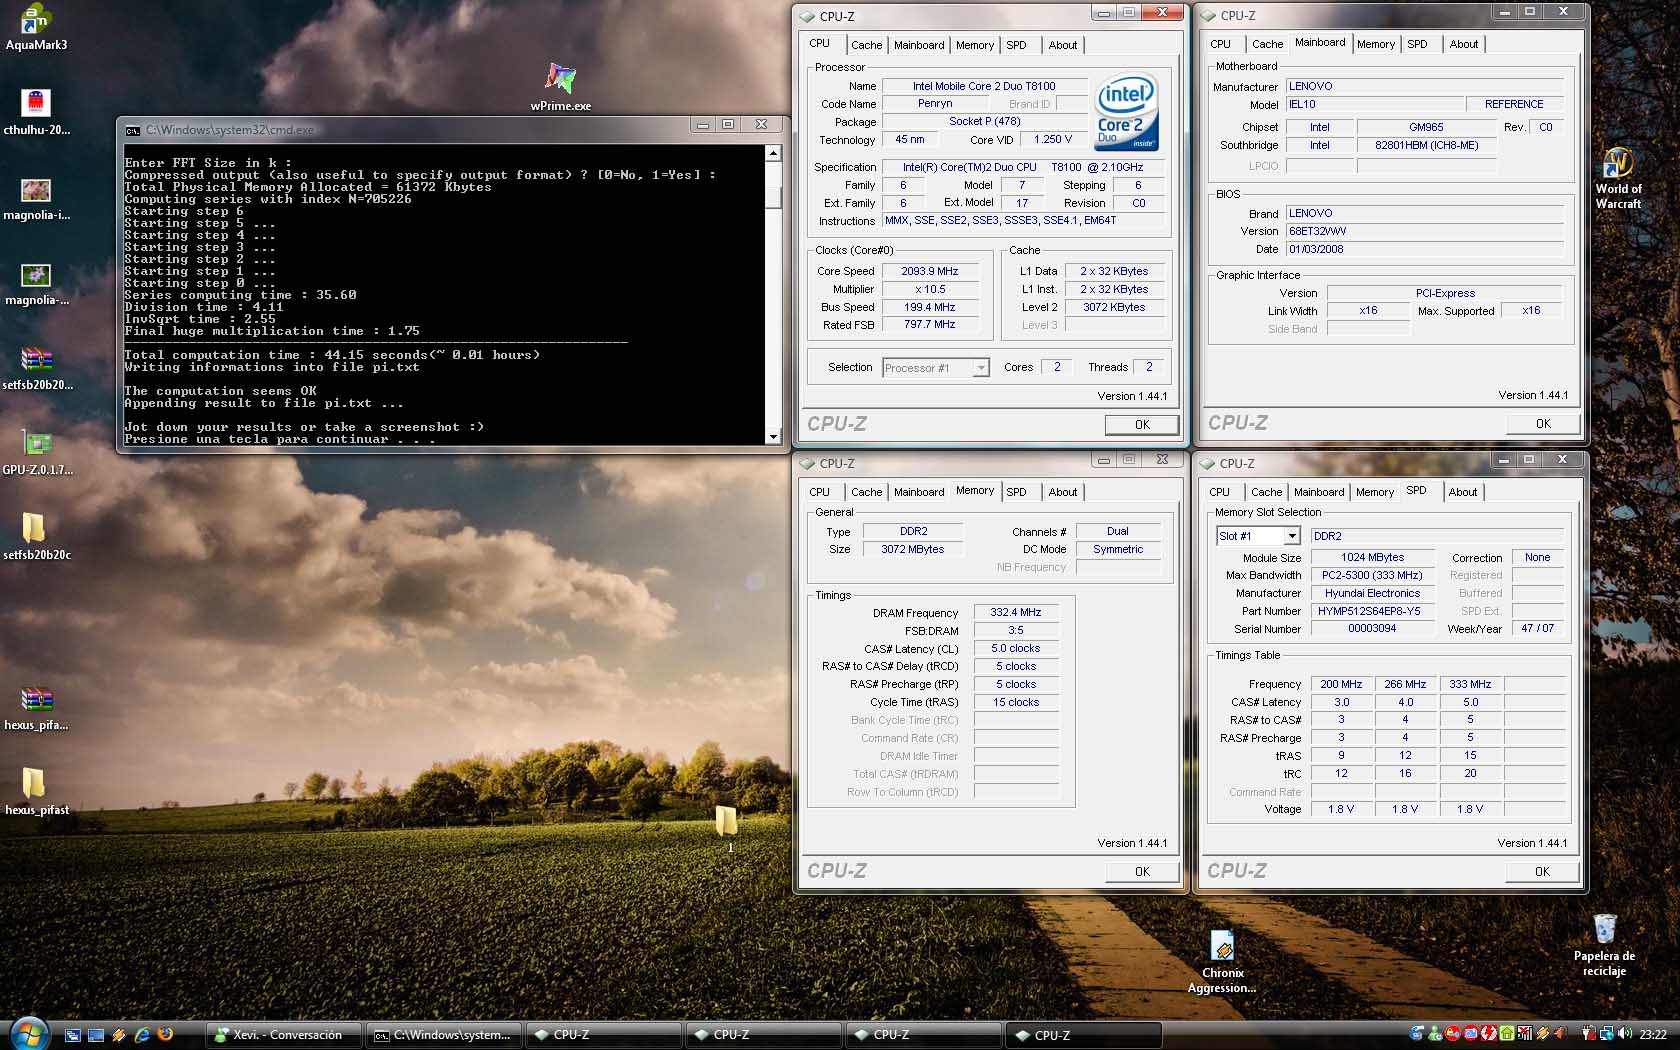Click the Week/Year value 47 / 07
1680x1050 pixels.
click(x=1537, y=629)
